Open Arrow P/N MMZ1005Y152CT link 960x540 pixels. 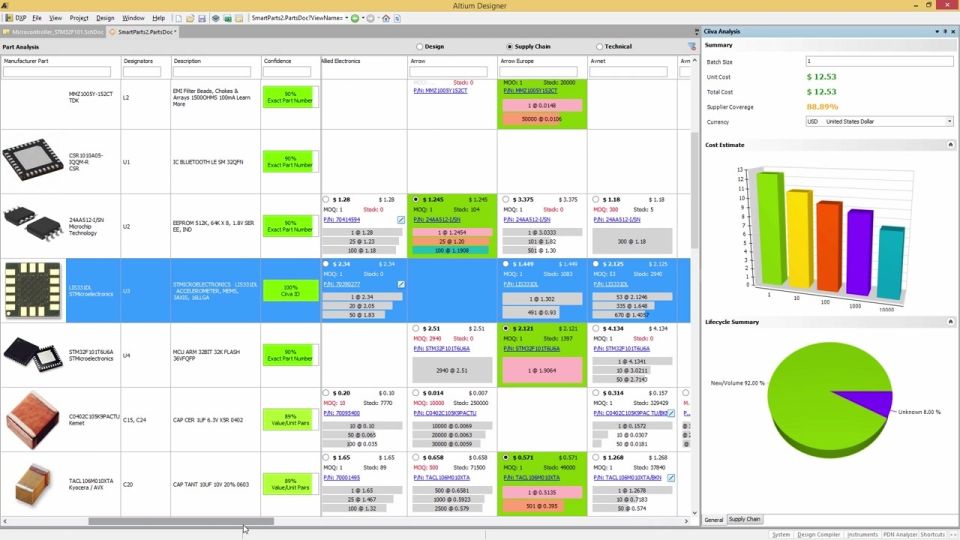pos(440,91)
